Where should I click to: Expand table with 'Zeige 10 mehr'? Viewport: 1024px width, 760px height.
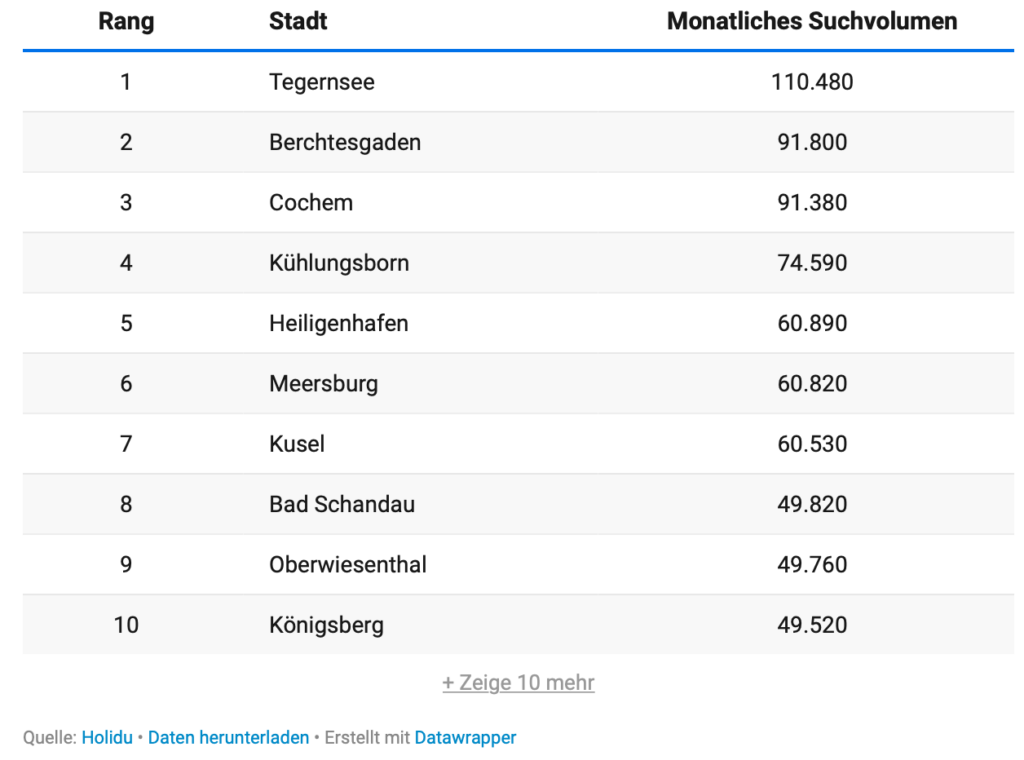pos(518,683)
